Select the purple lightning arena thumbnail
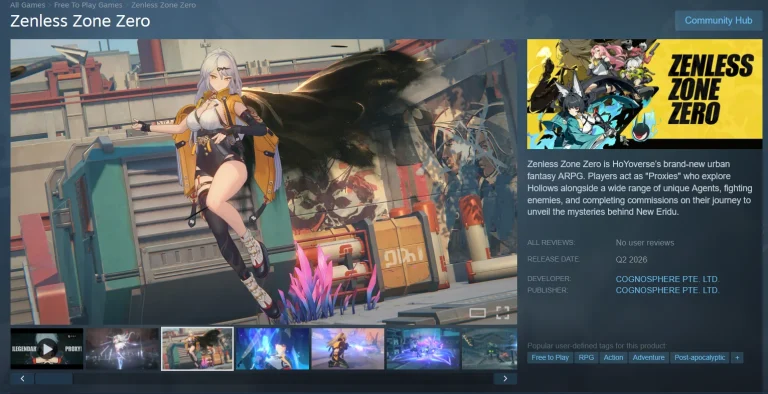This screenshot has width=768, height=394. click(423, 348)
